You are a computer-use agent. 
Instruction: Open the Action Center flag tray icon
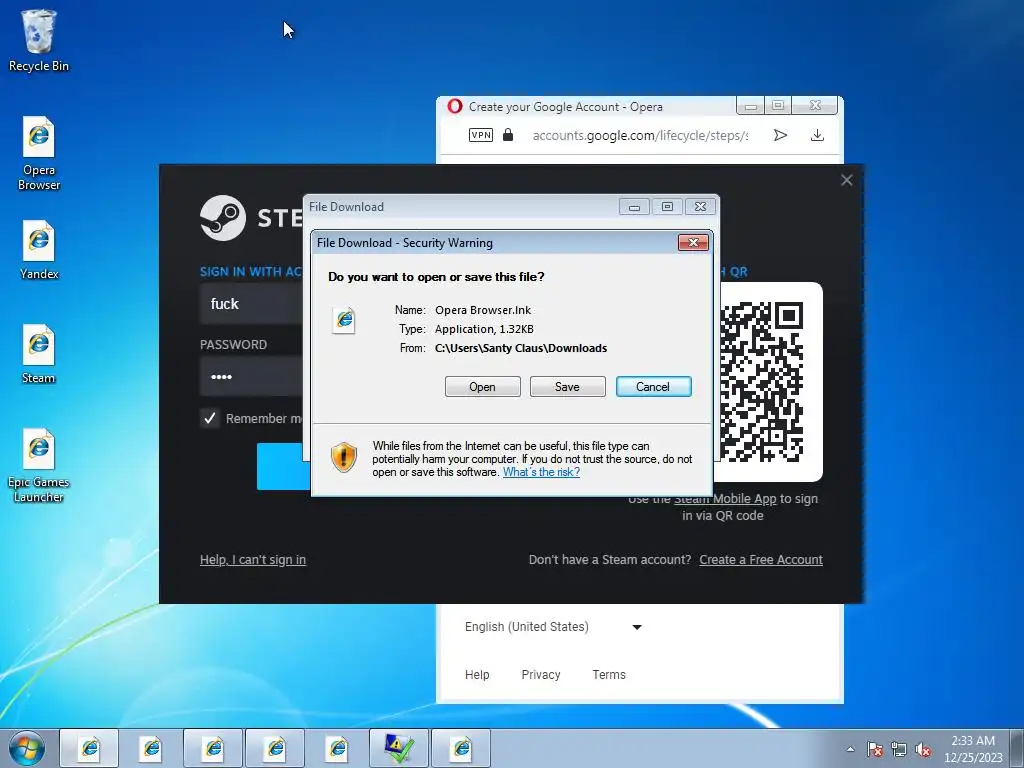[875, 749]
